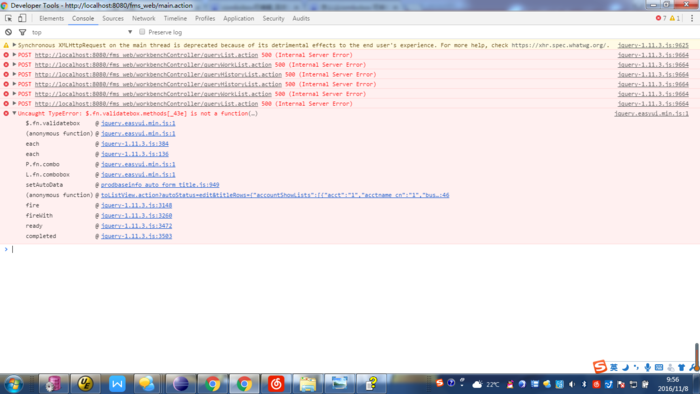Click the volume speaker tray icon
The height and width of the screenshot is (394, 700).
[x=572, y=384]
